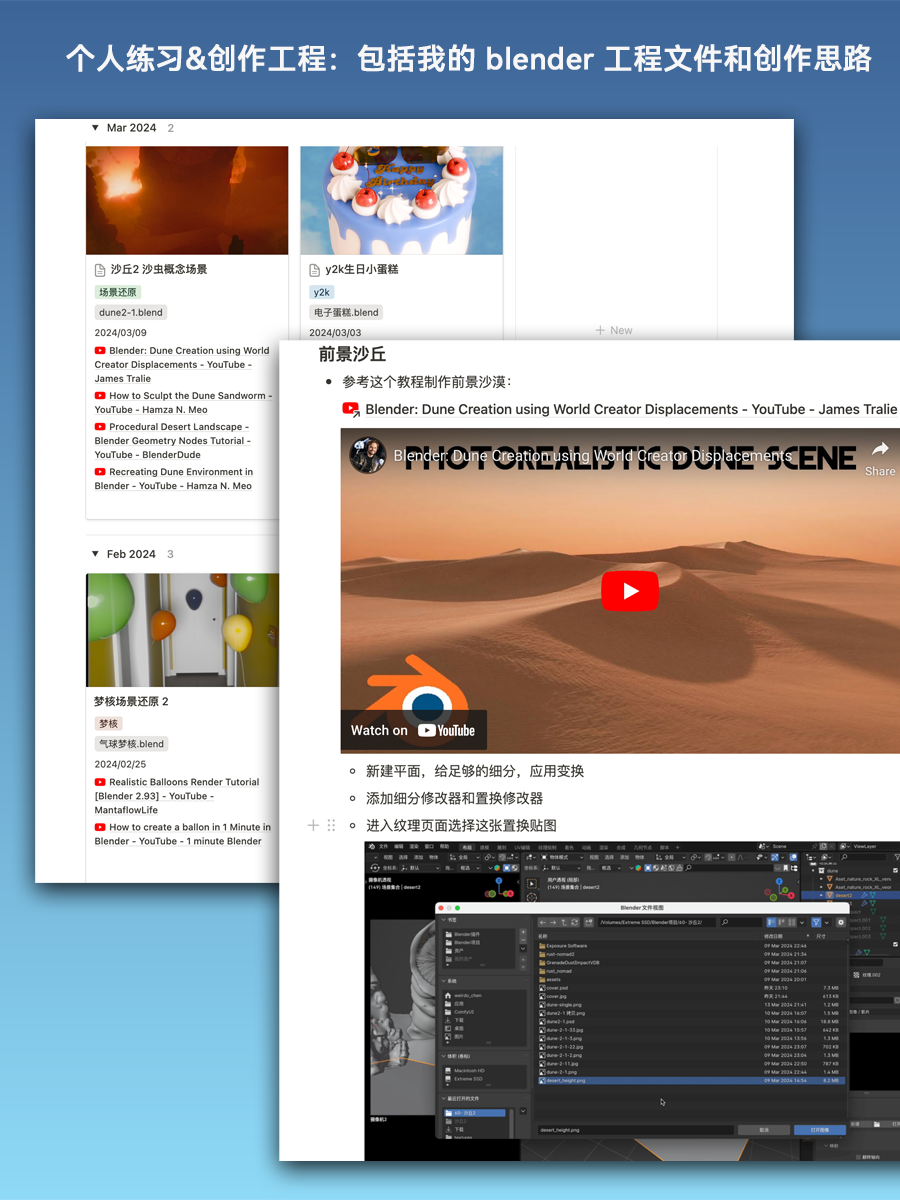Open filter settings dropdown arrow beside funnel
Screen dimensions: 900x1200
pyautogui.click(x=827, y=922)
